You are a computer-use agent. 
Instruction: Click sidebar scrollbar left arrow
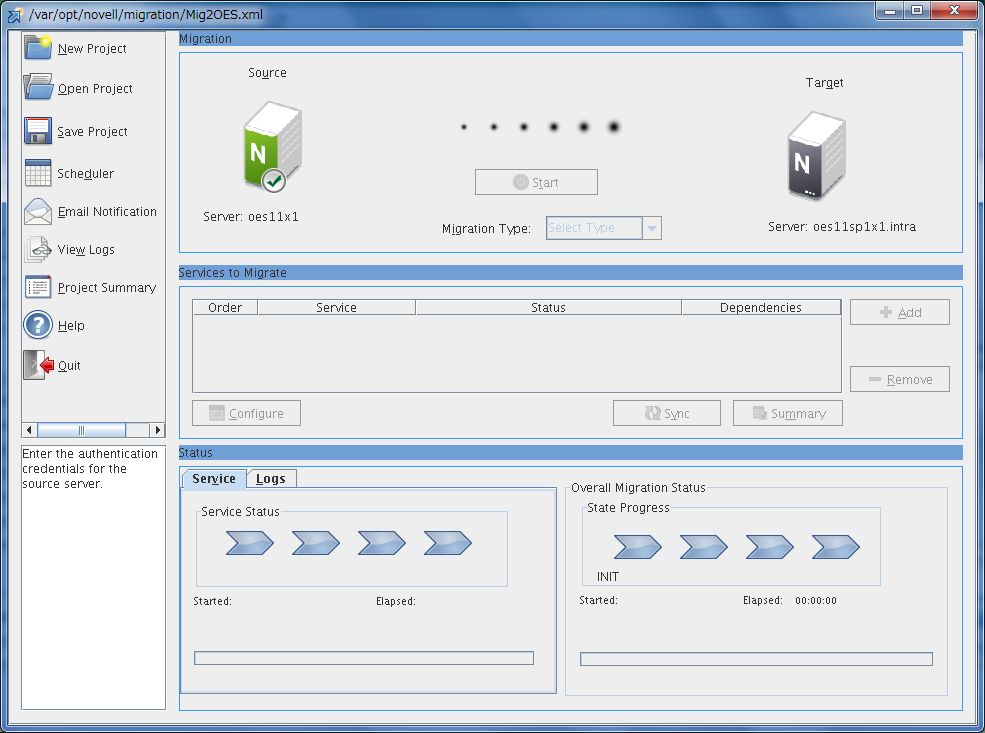pos(29,430)
